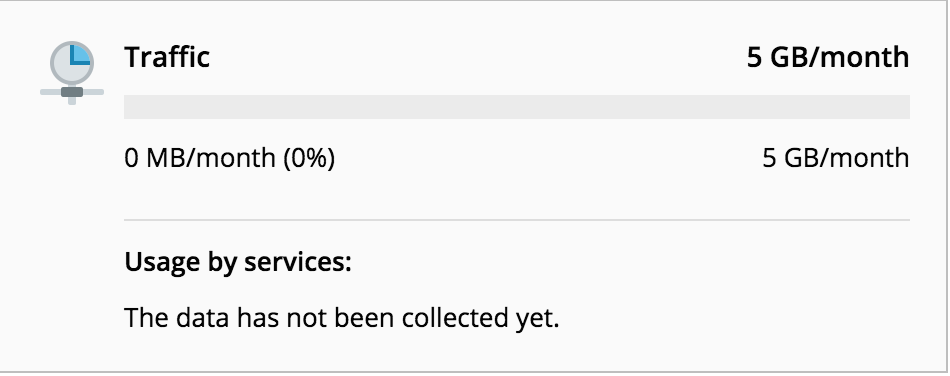Click the bold 5 GB/month limit

click(x=828, y=58)
